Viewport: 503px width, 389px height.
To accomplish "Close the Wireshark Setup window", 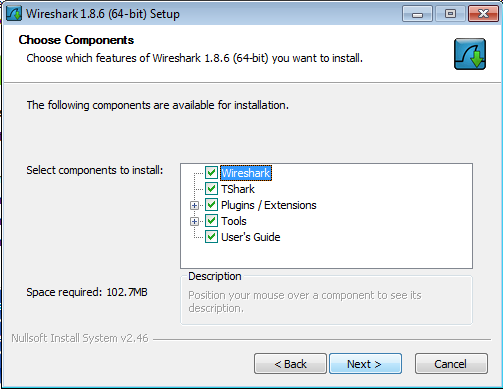I will tap(483, 14).
